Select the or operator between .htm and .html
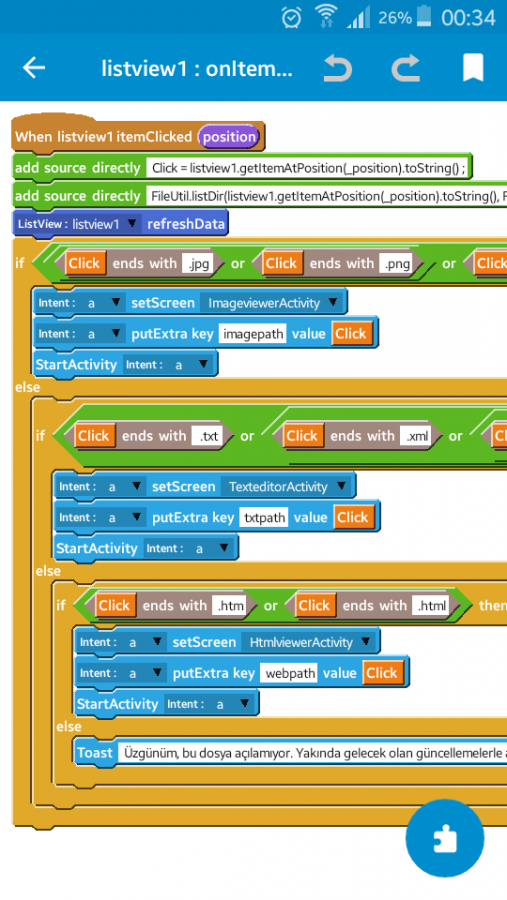 click(270, 606)
